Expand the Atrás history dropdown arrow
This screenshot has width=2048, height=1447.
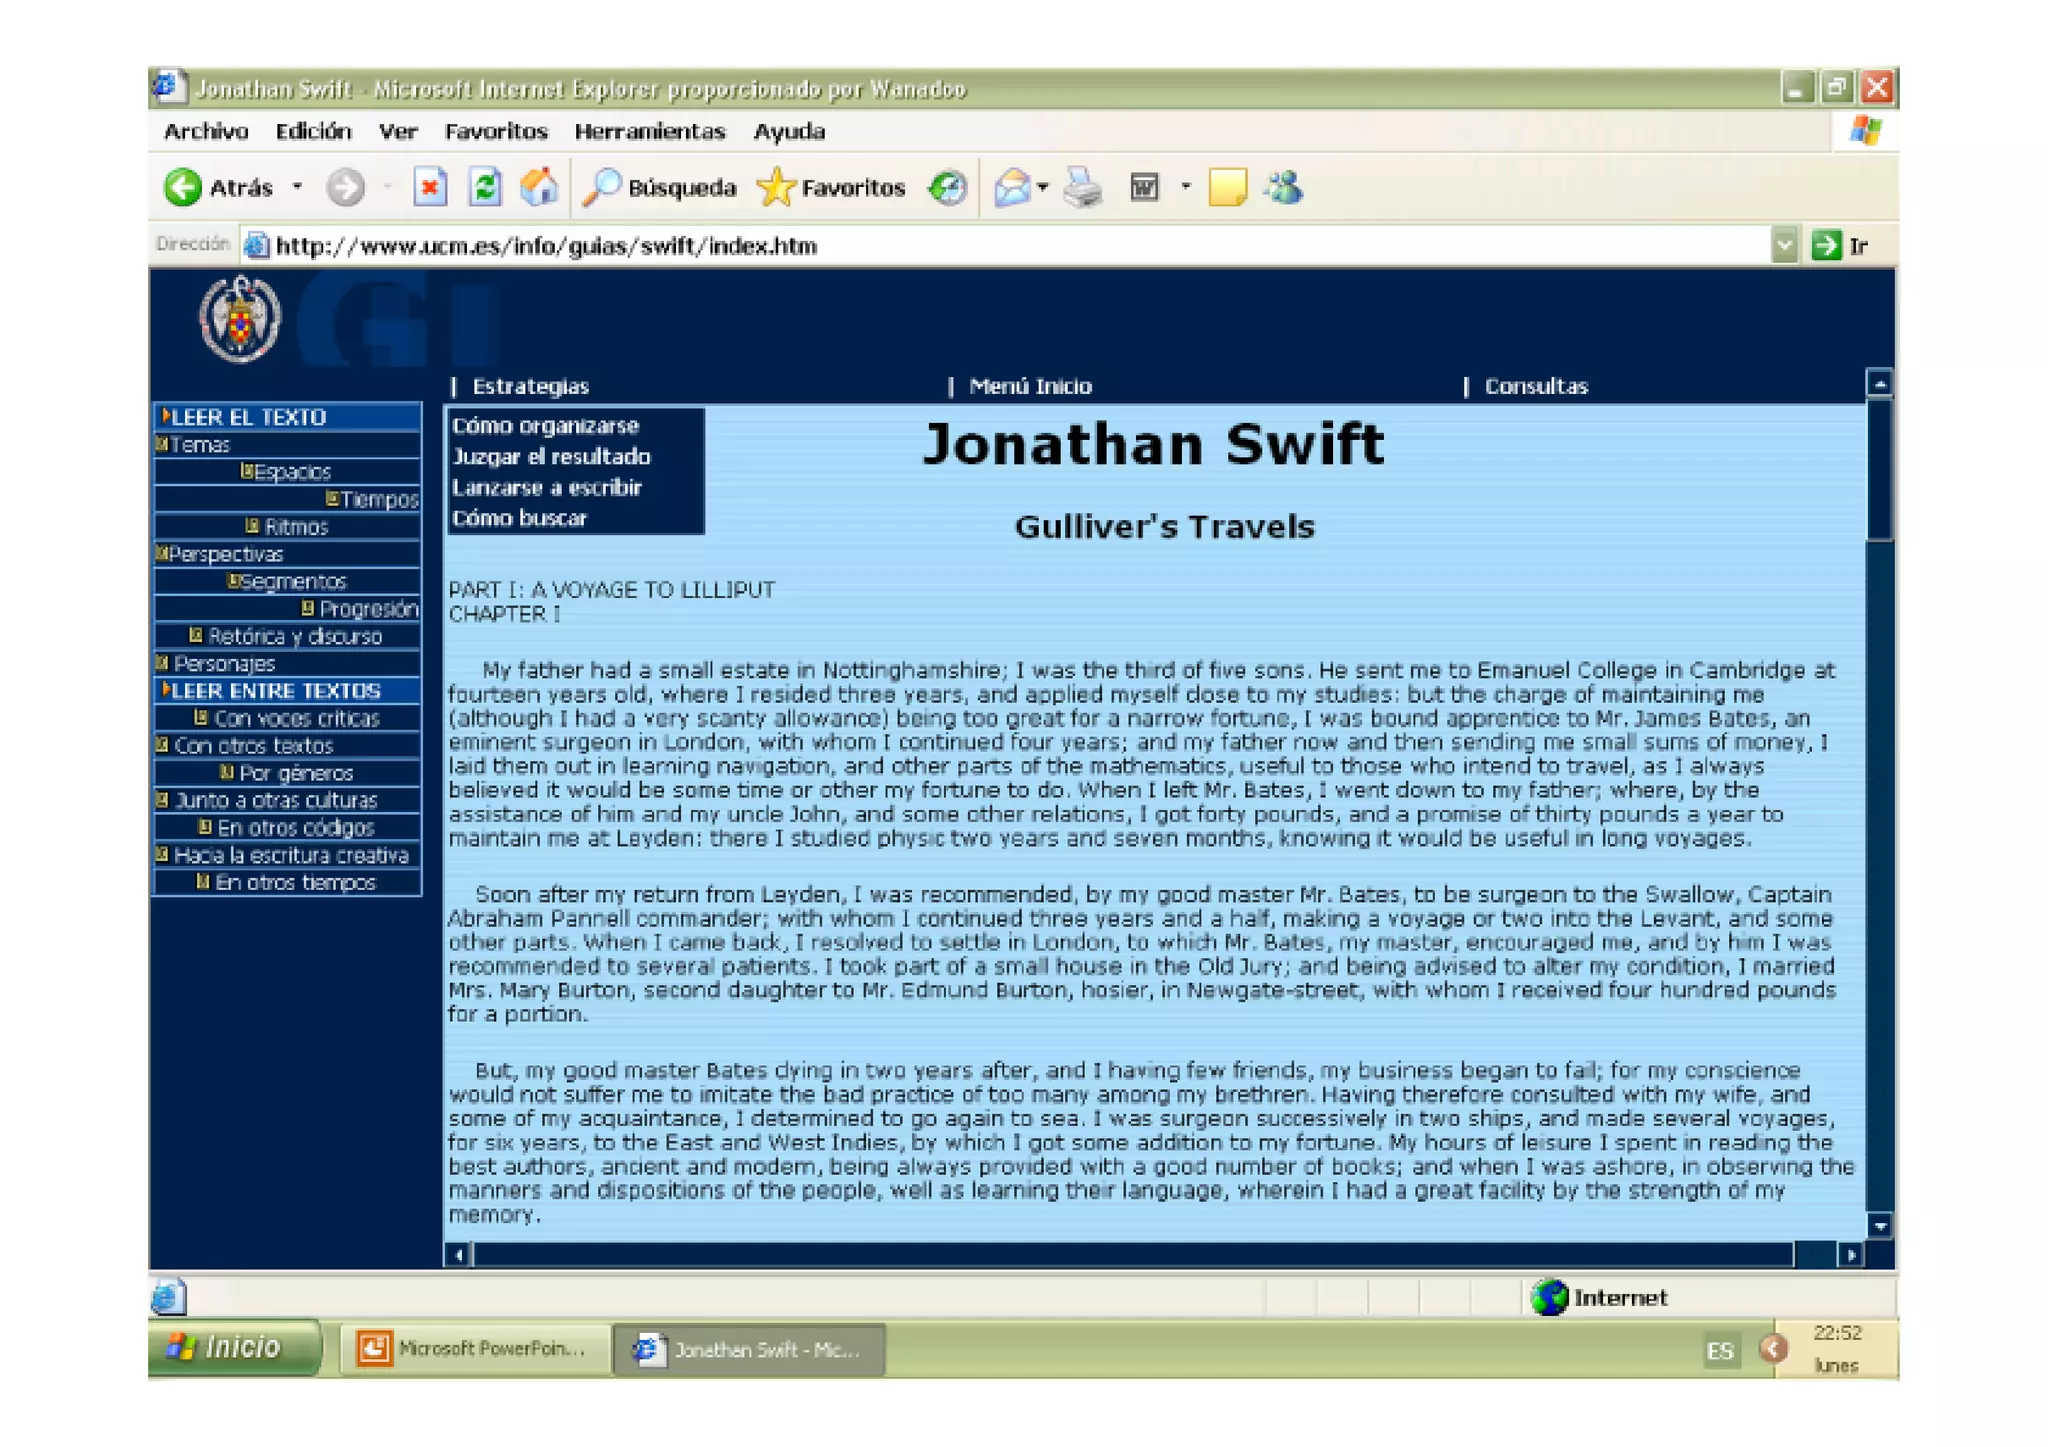pyautogui.click(x=297, y=187)
